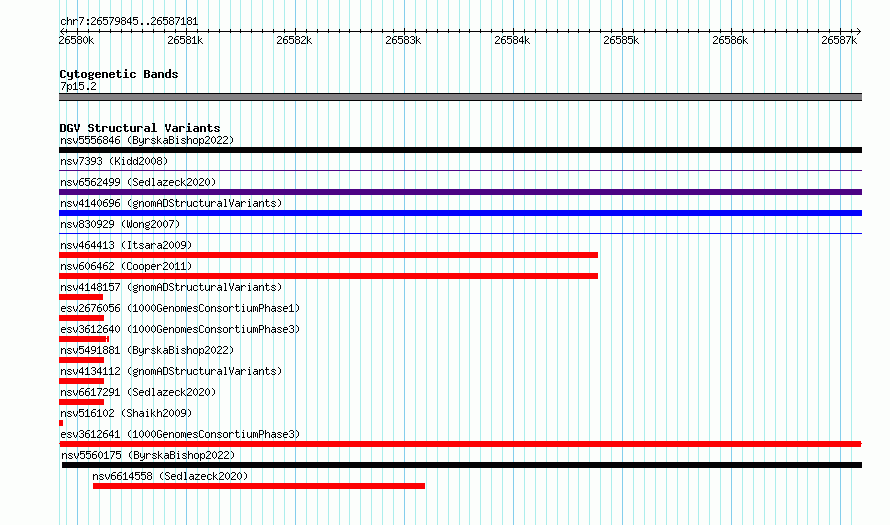
Task: Click the short red nsv4148157 bar
Action: 81,297
